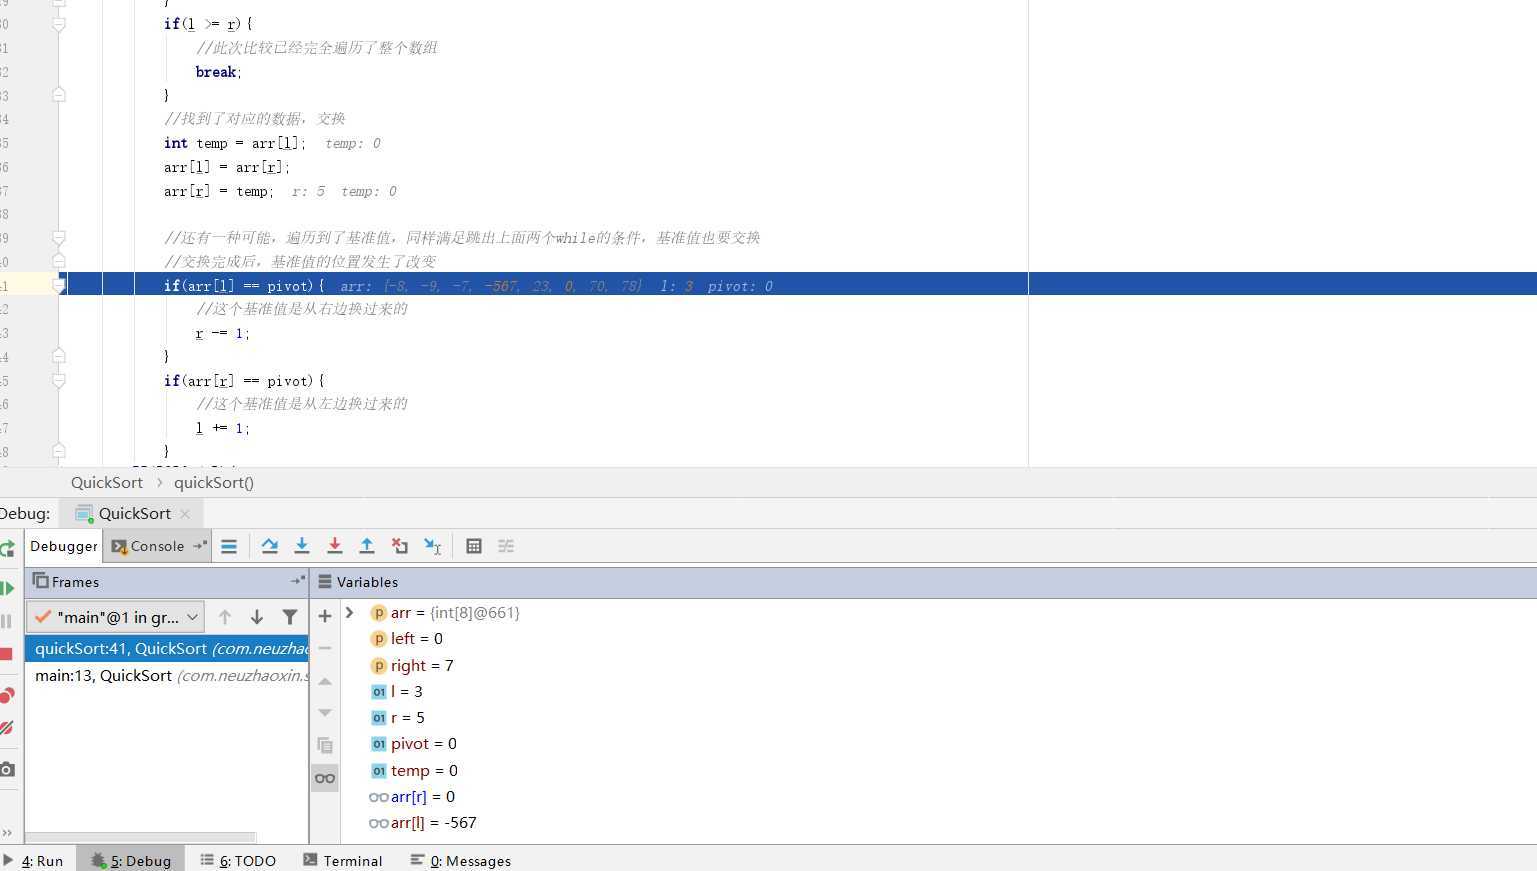Viewport: 1537px width, 871px height.
Task: Step Over the current line
Action: tap(269, 546)
